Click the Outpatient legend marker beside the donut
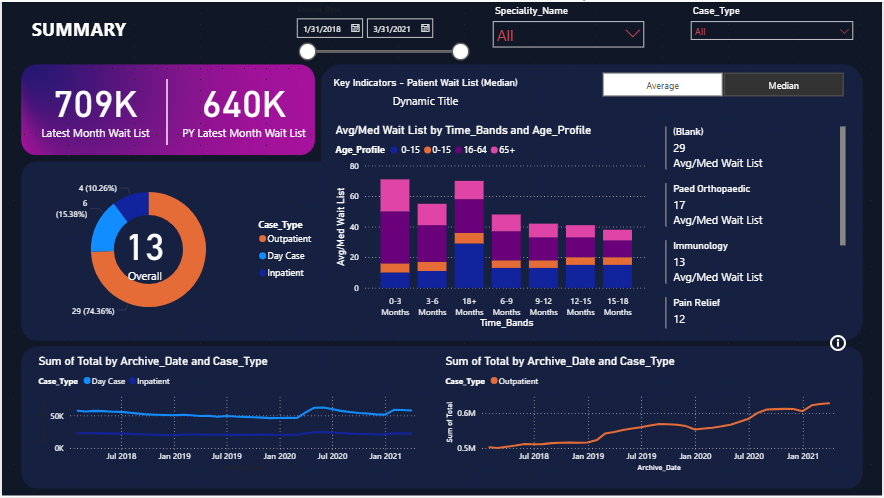 coord(262,239)
